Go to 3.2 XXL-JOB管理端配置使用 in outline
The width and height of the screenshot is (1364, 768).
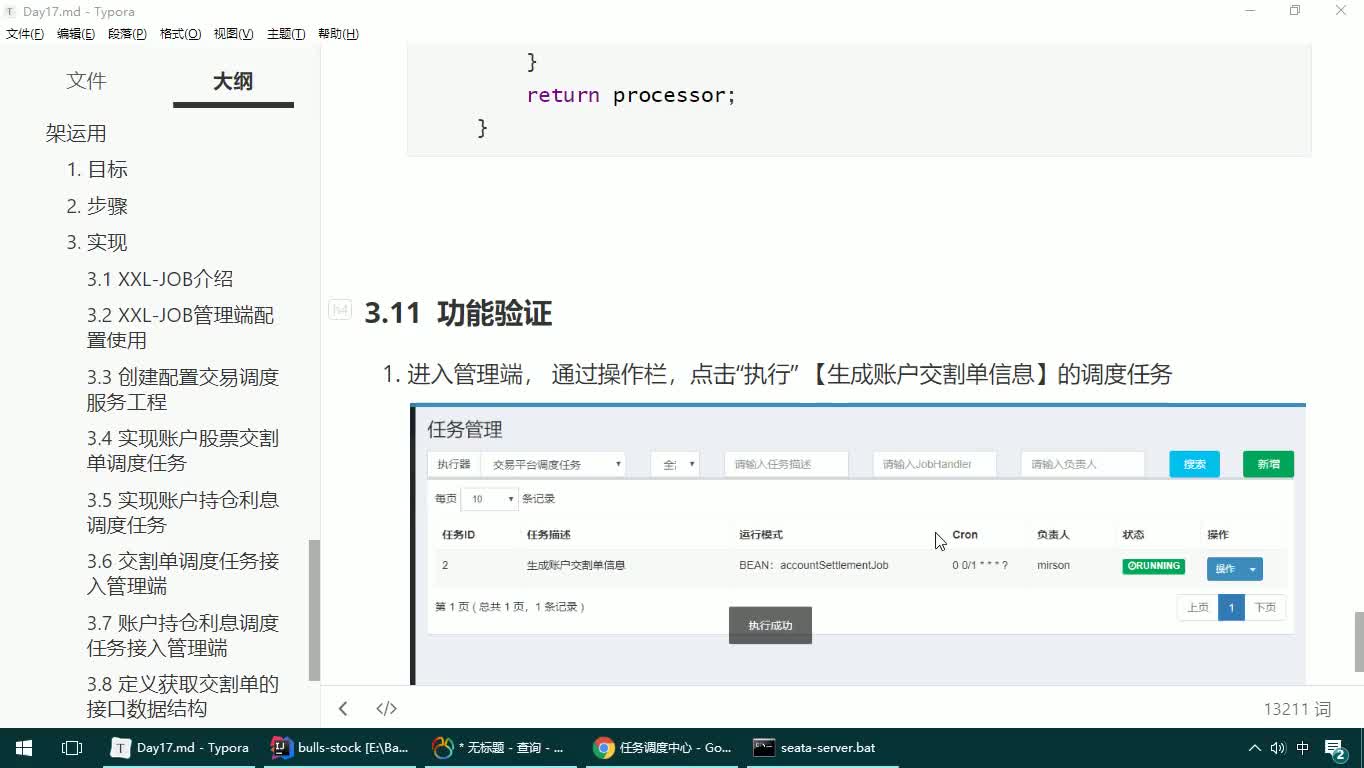pyautogui.click(x=180, y=328)
